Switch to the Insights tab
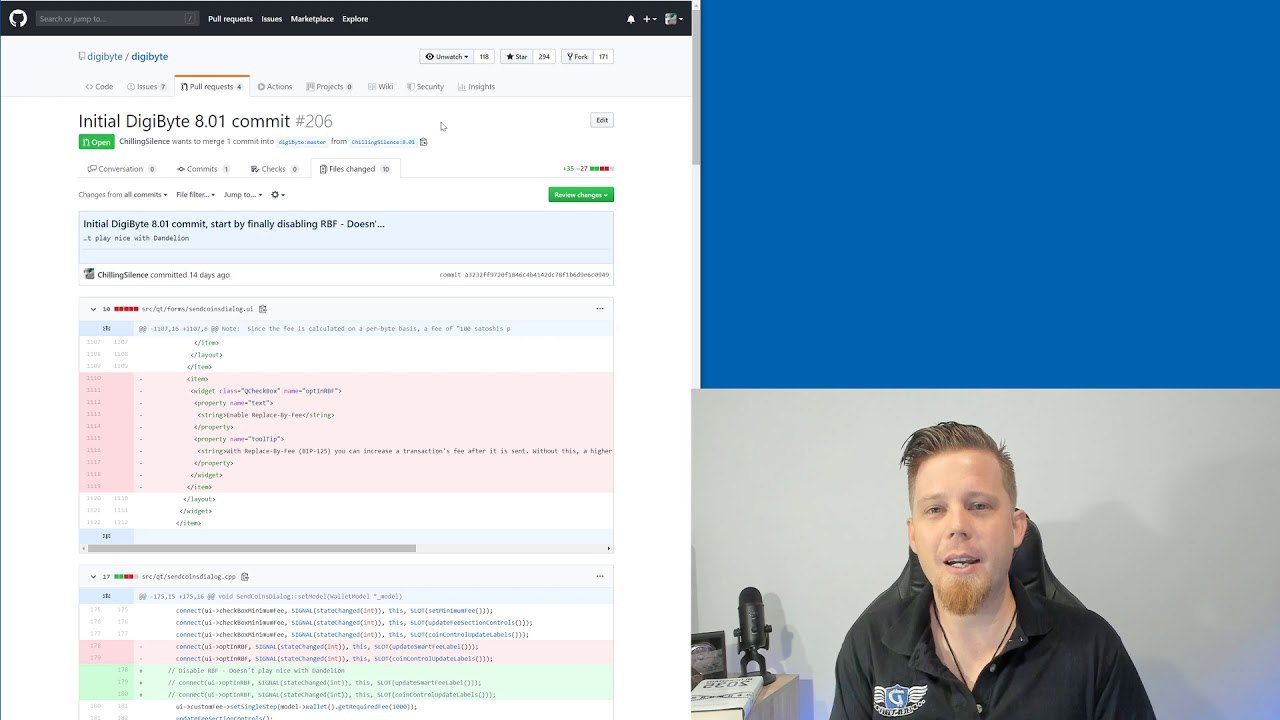This screenshot has width=1280, height=720. pyautogui.click(x=476, y=87)
